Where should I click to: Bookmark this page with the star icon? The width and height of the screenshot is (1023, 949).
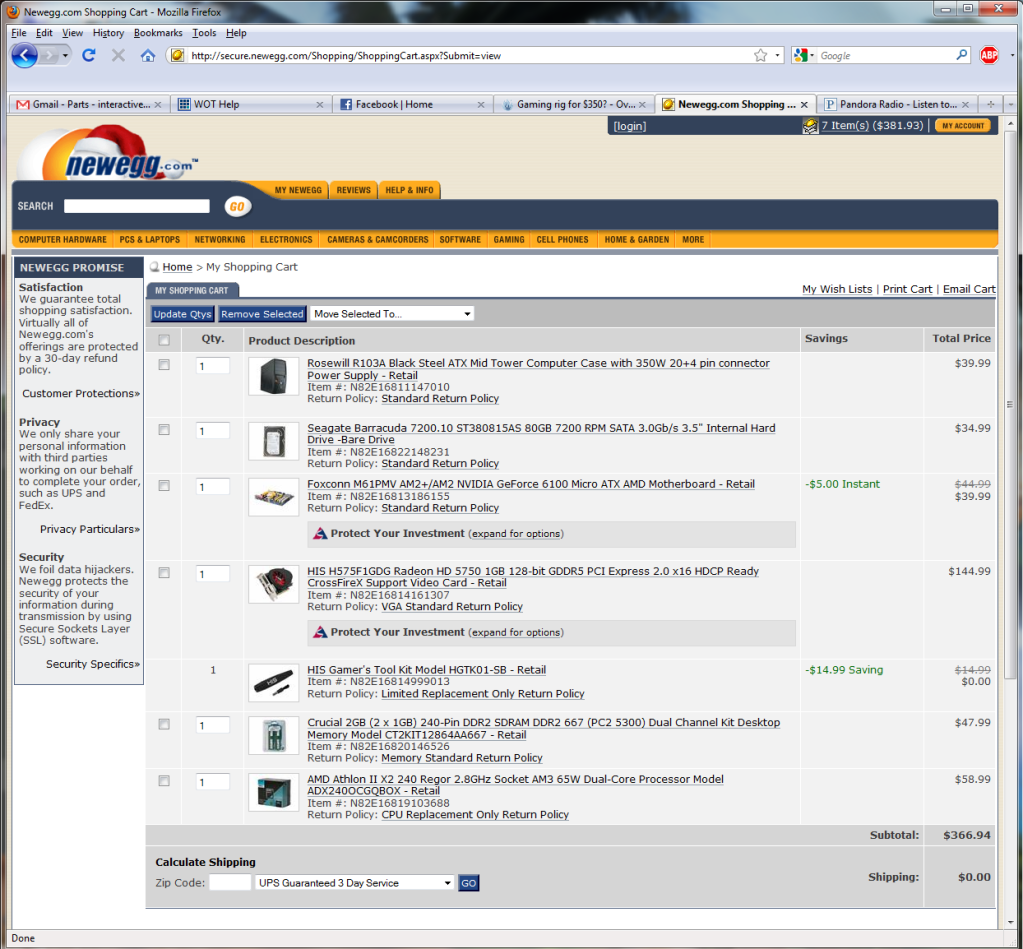coord(760,55)
